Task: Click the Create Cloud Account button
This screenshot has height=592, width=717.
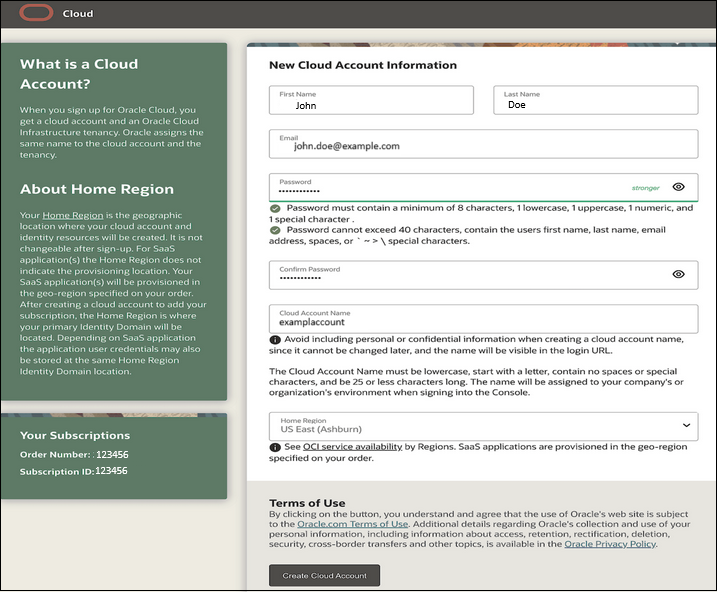Action: (324, 576)
